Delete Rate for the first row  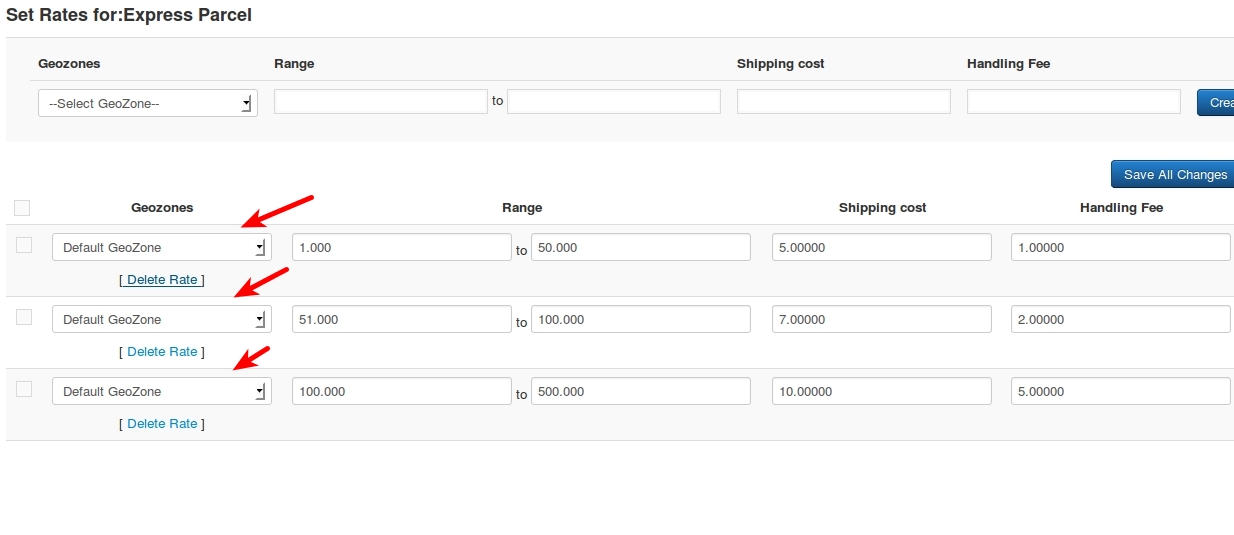point(162,280)
